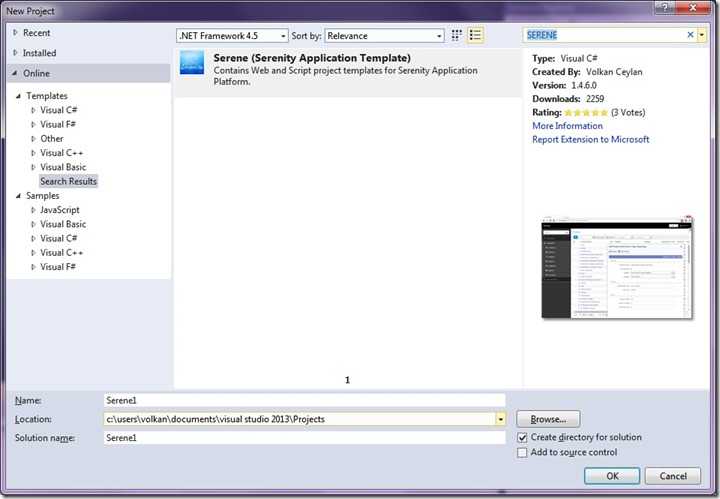Expand Visual C++ under Templates

[33, 153]
